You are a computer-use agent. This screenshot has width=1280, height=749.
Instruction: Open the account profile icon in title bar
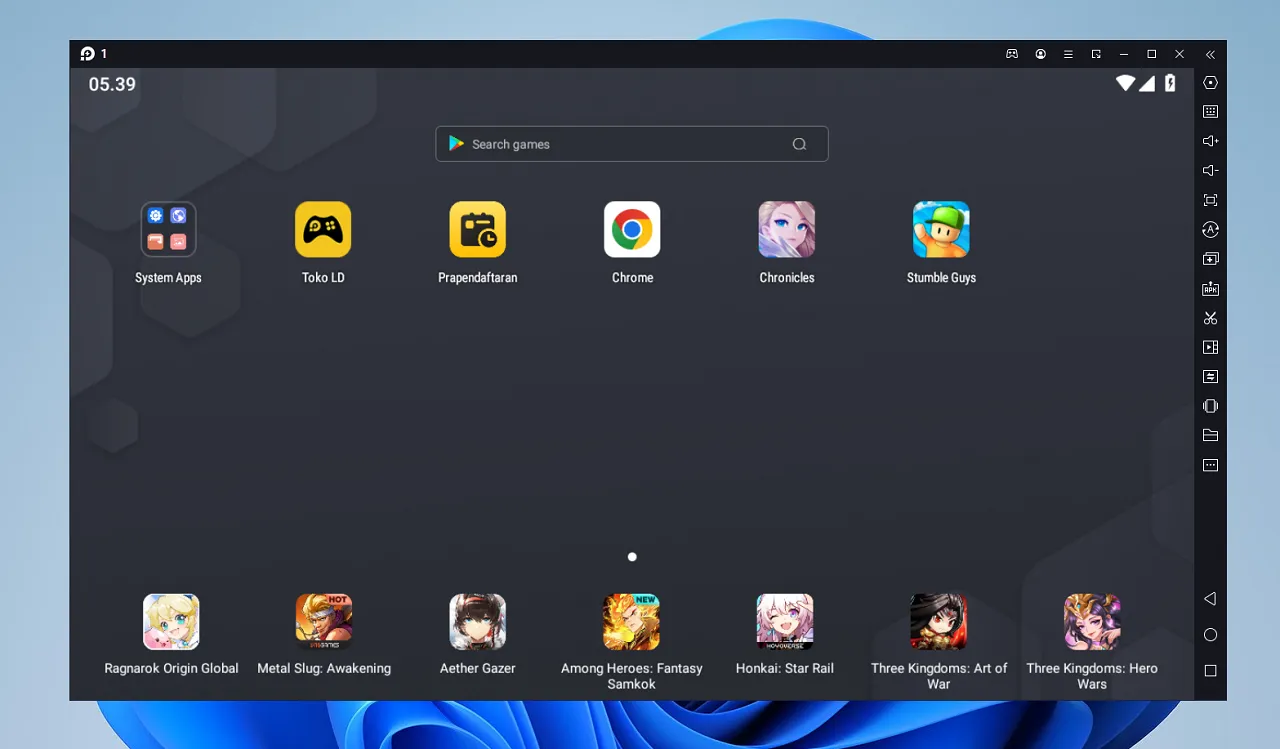tap(1041, 54)
